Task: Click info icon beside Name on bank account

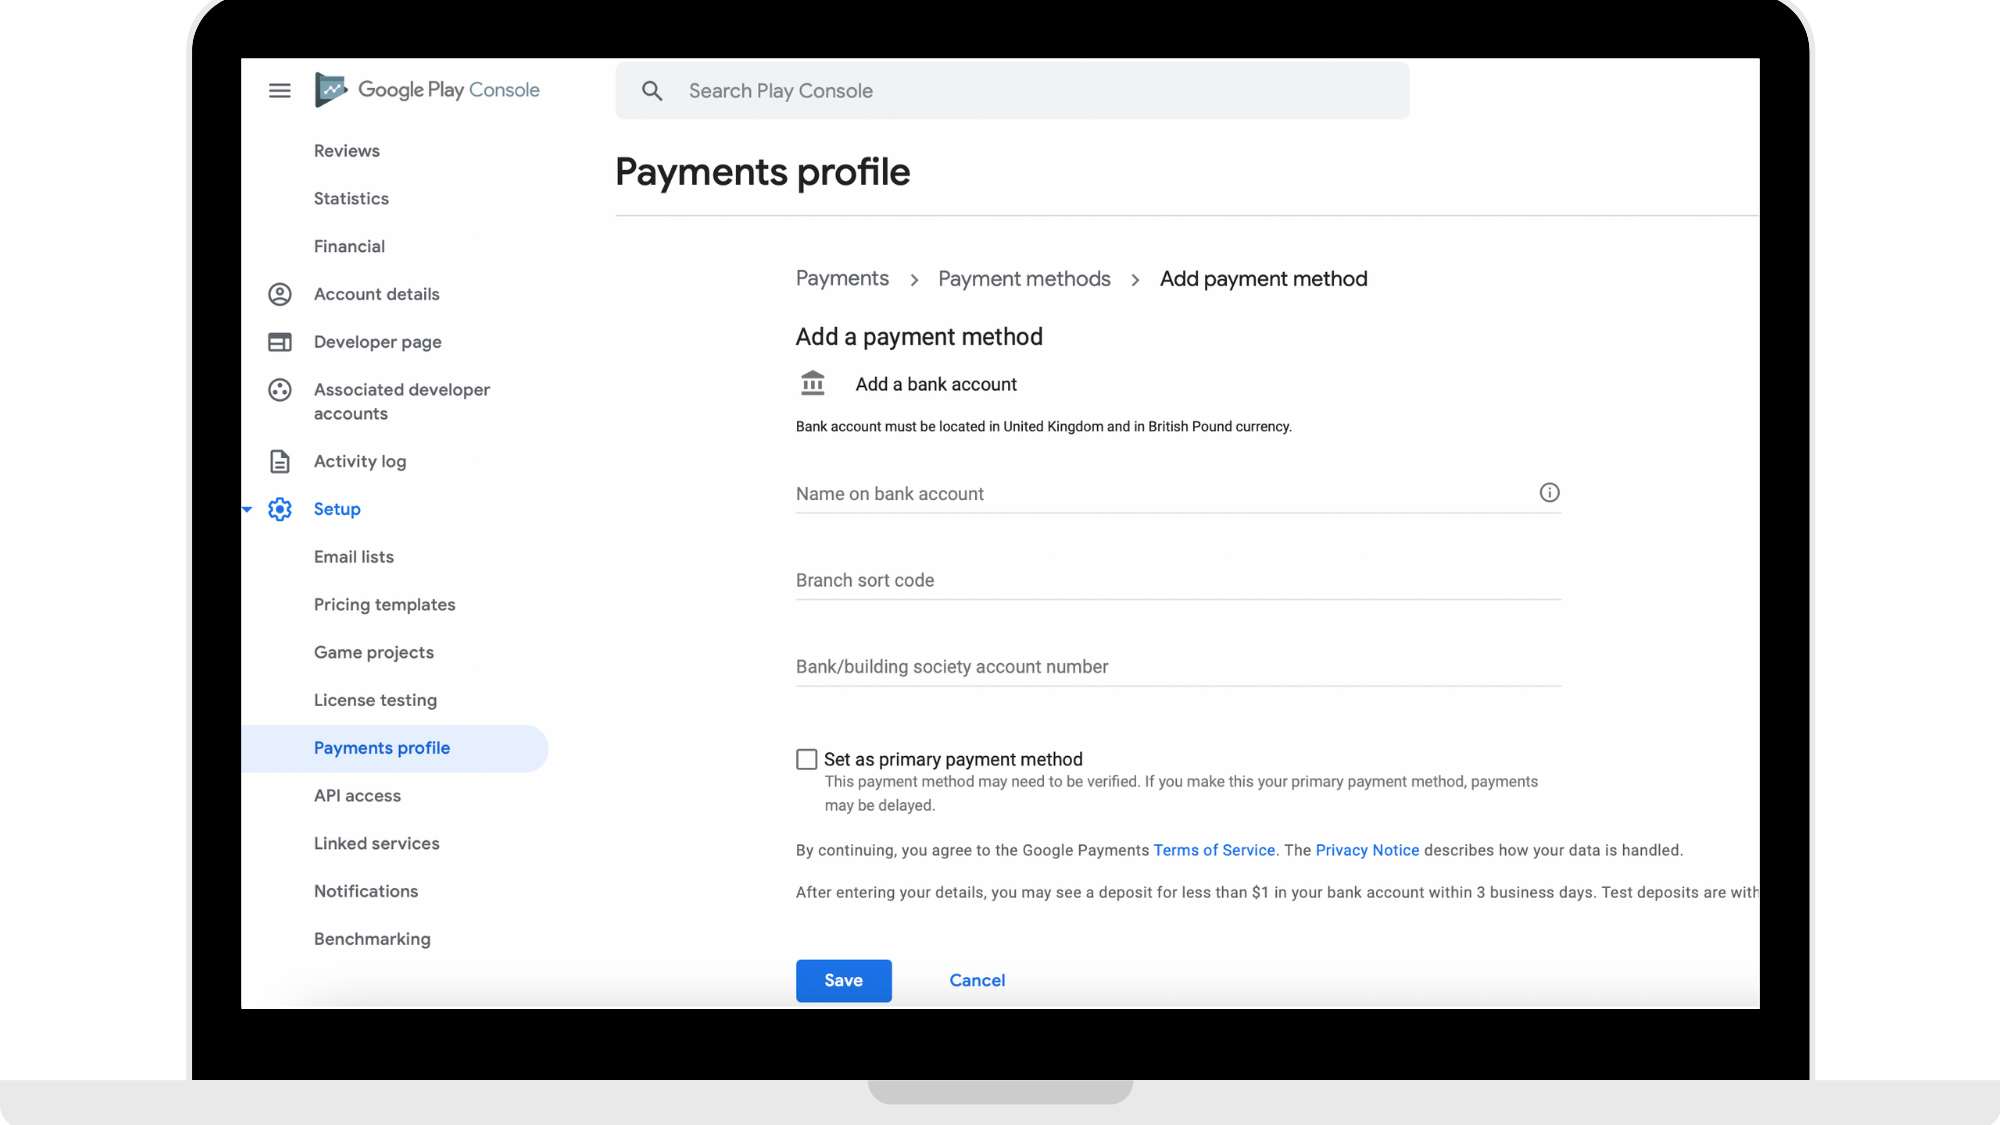Action: 1549,492
